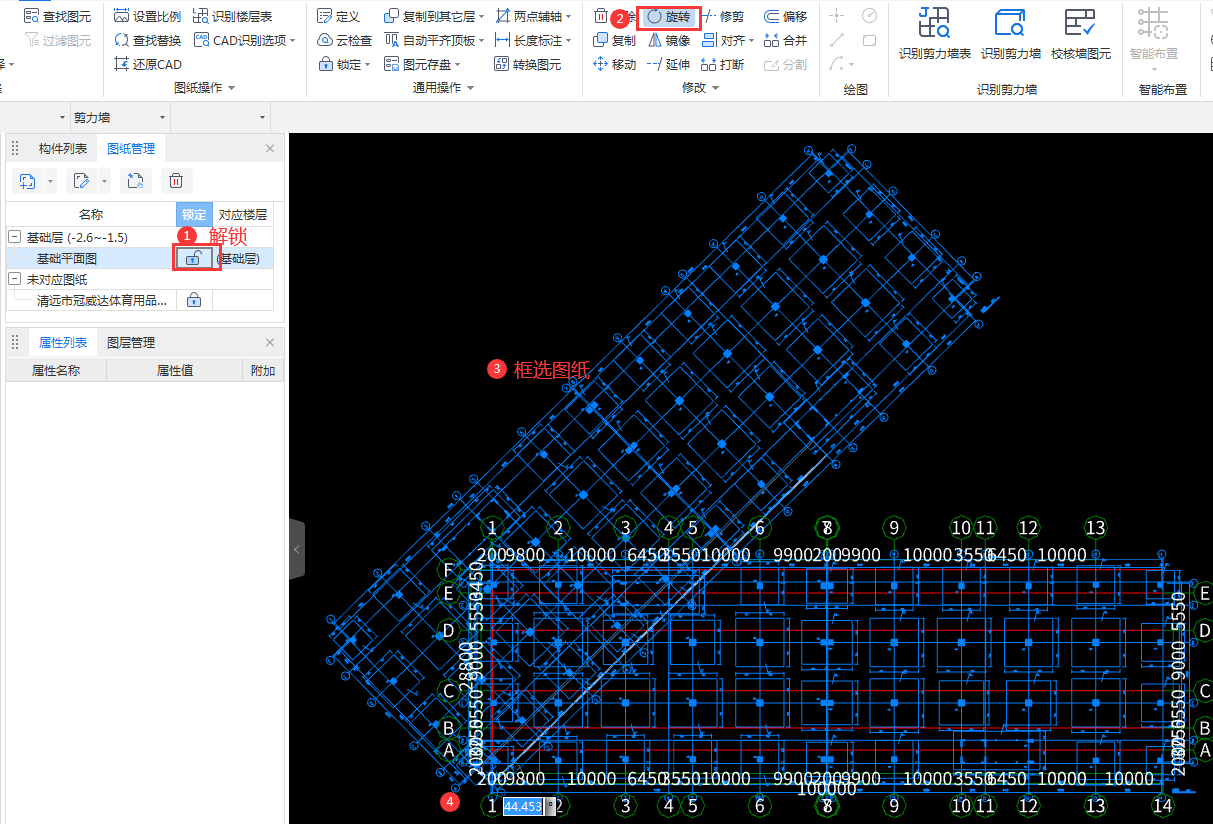
Task: Click the 属性值 column header
Action: point(175,370)
